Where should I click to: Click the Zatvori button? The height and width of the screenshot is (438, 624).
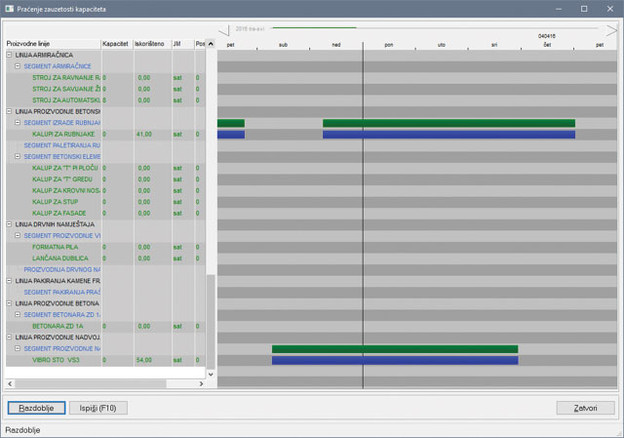tap(585, 408)
